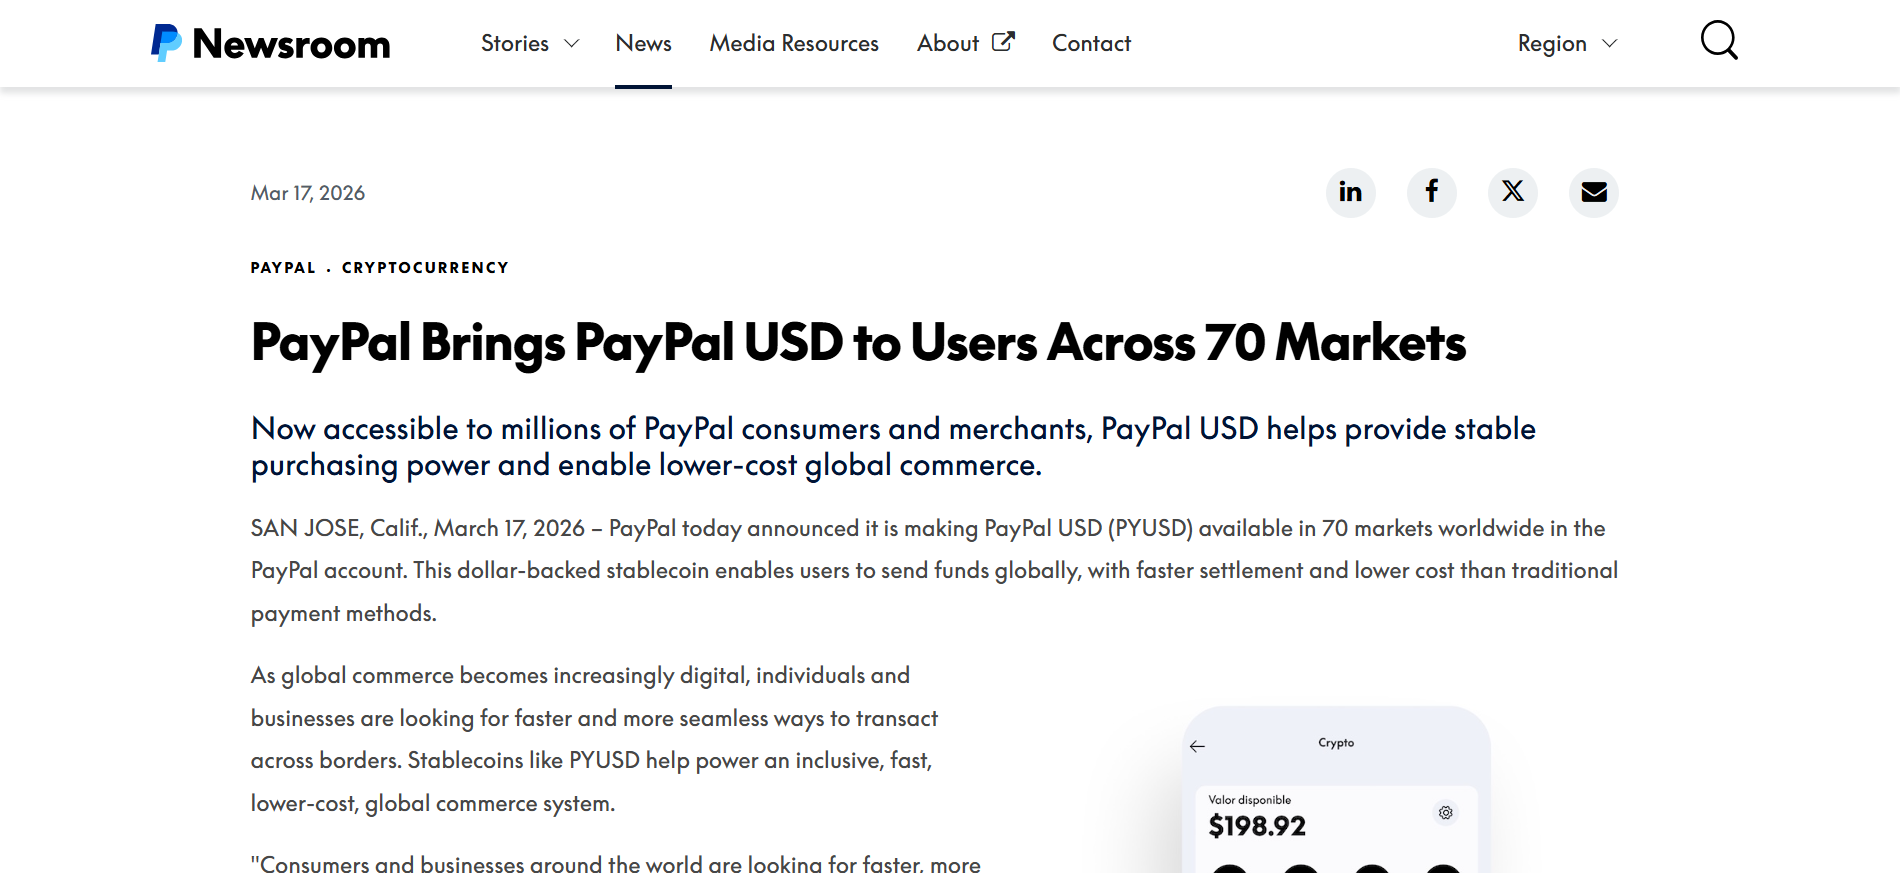Click the headline PayPal Brings PayPal USD

coord(858,343)
